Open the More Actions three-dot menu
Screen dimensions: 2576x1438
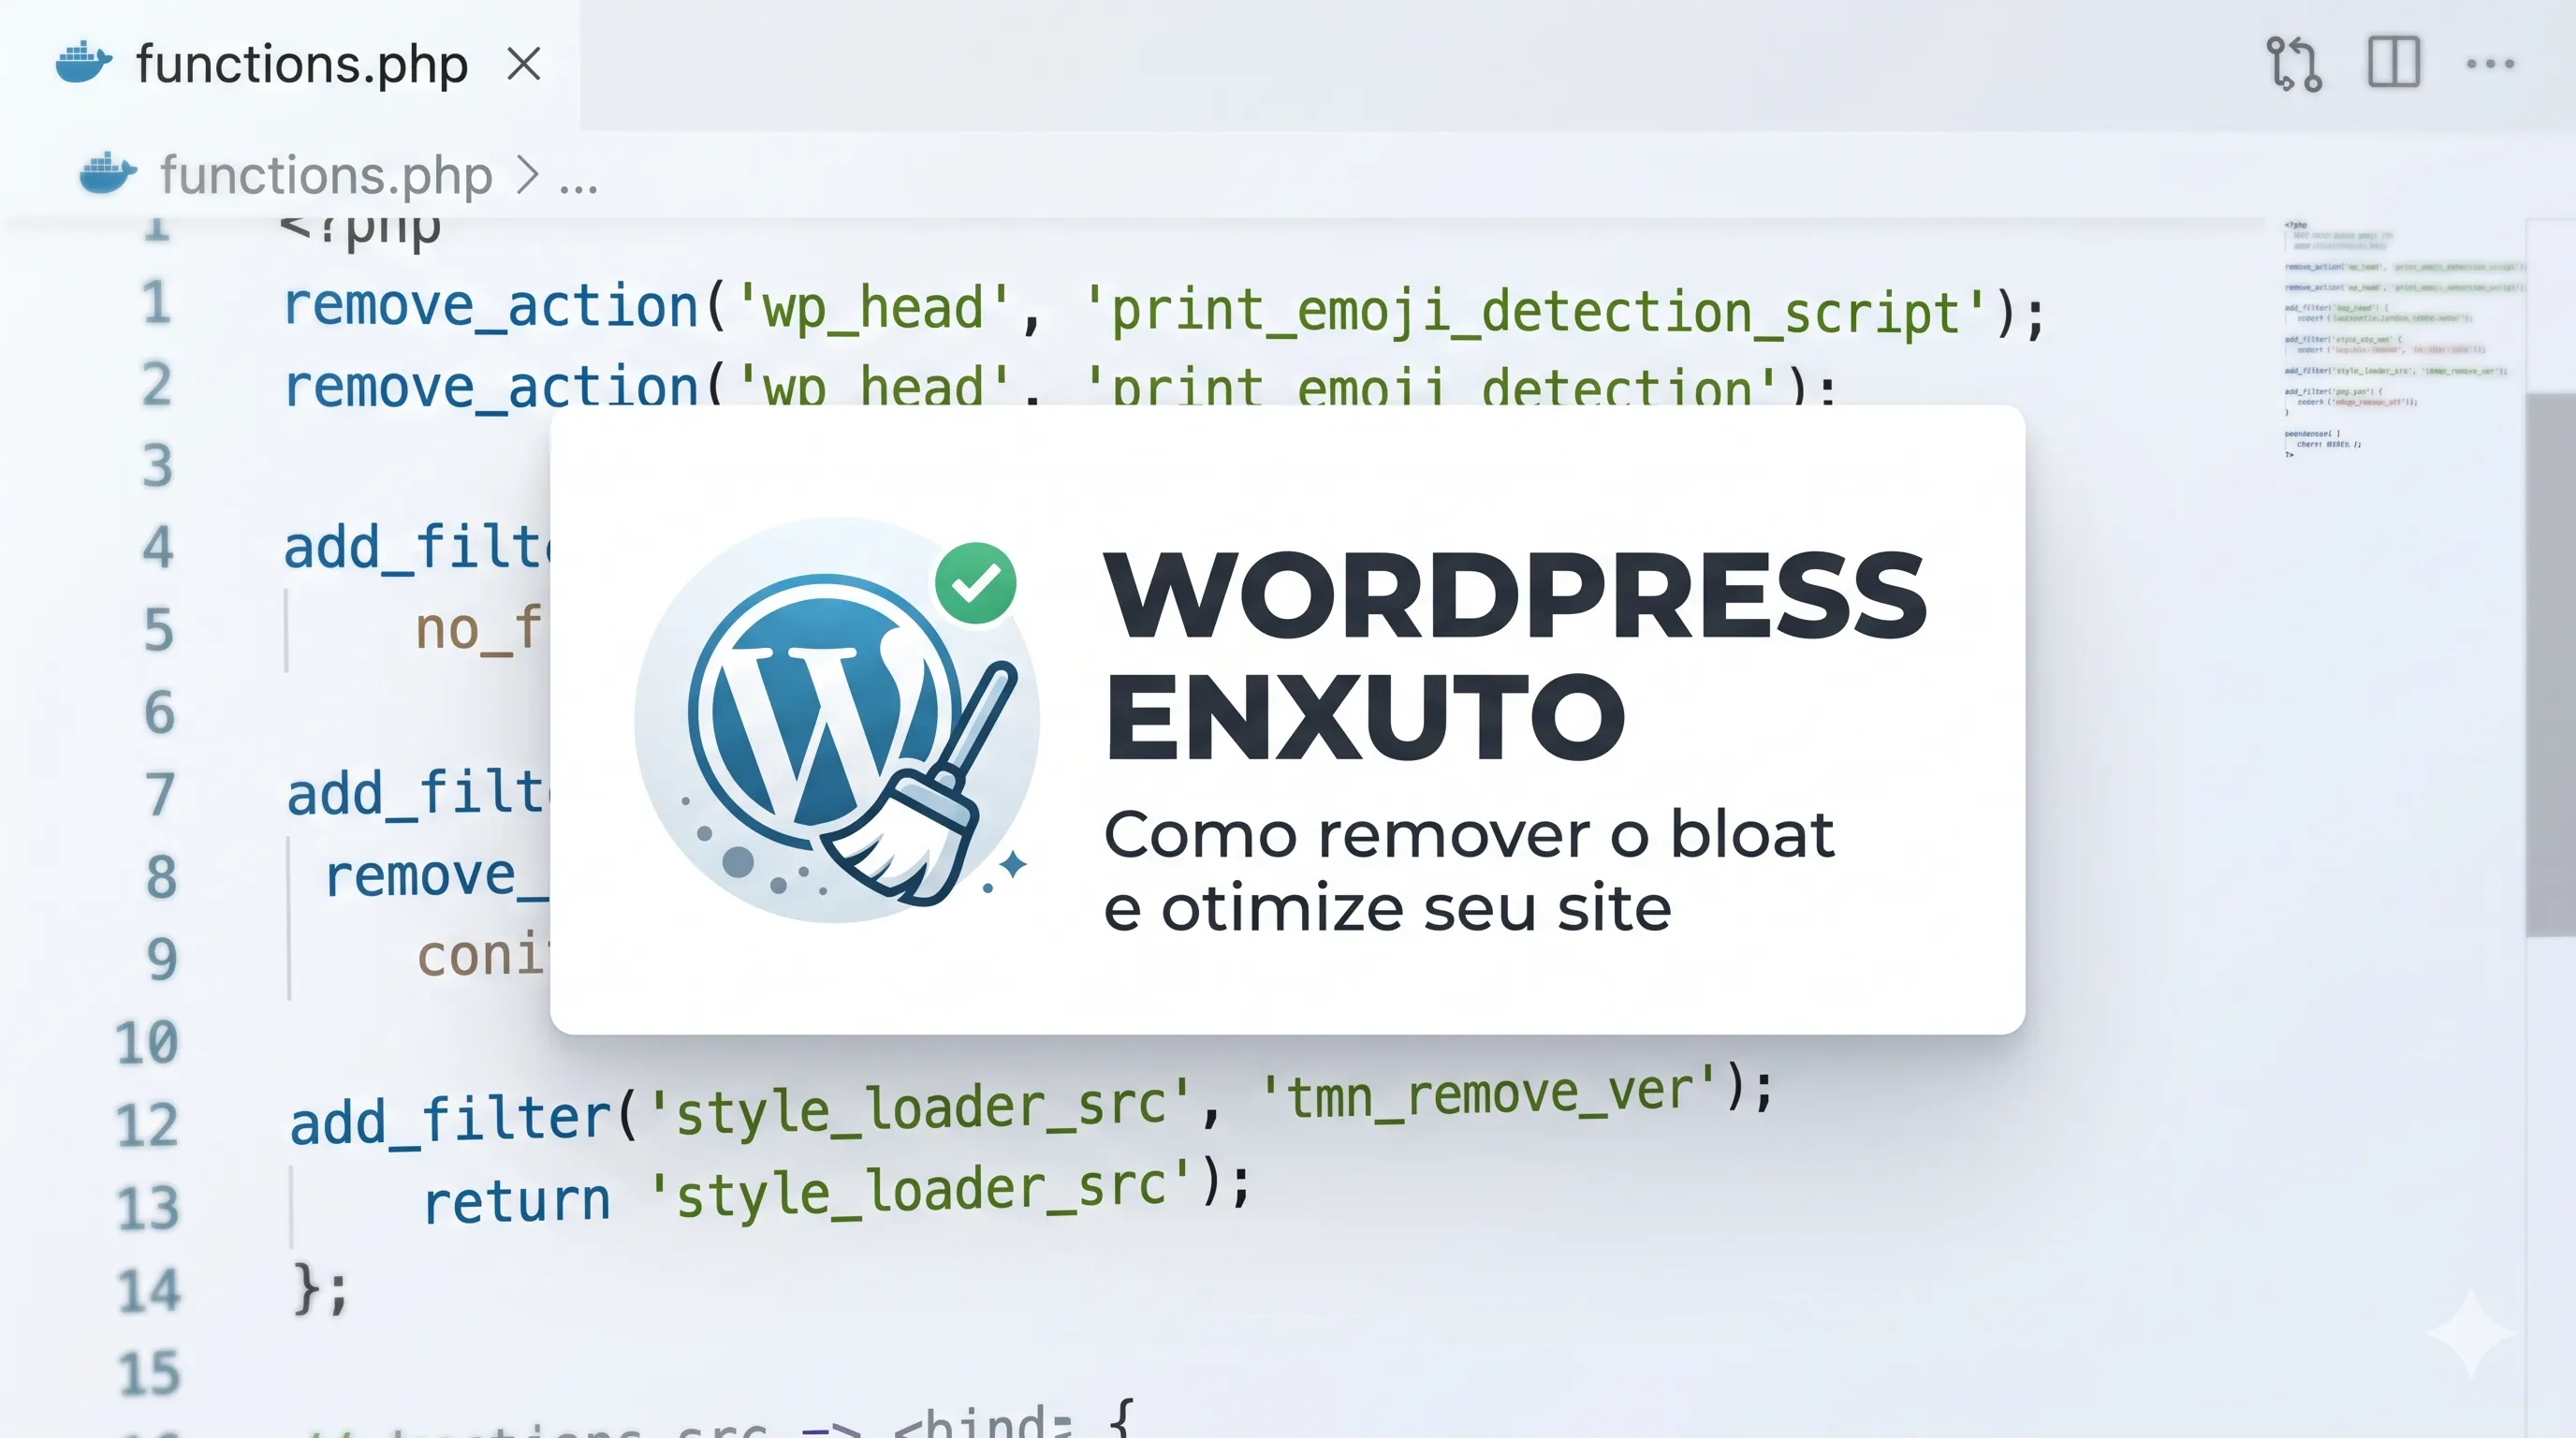tap(2490, 64)
